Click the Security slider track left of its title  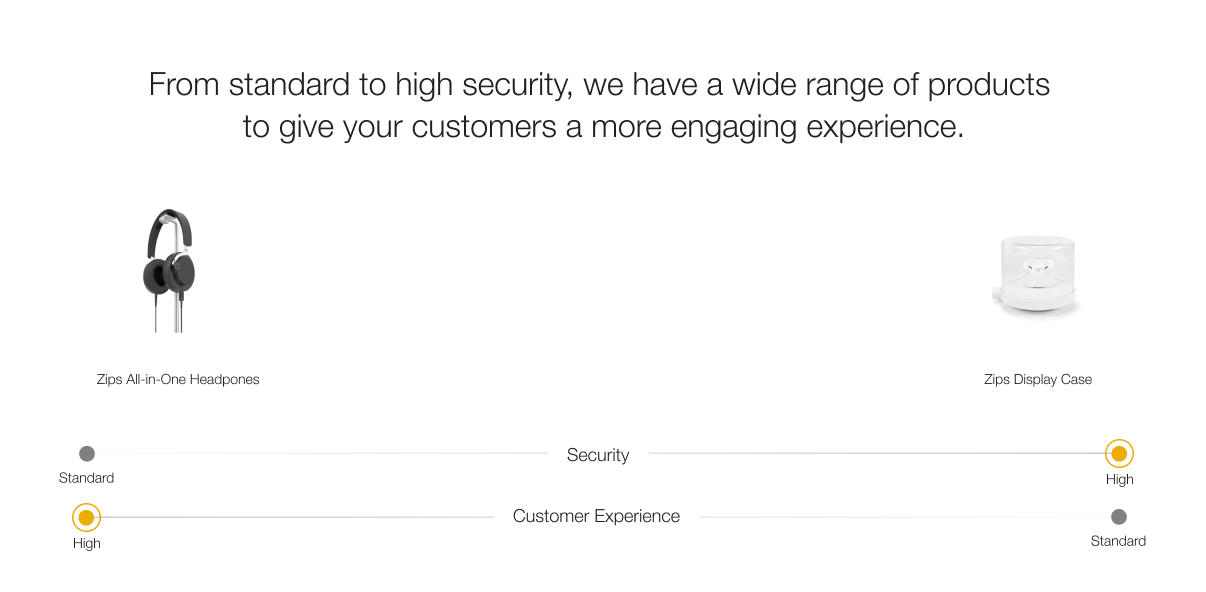[320, 454]
